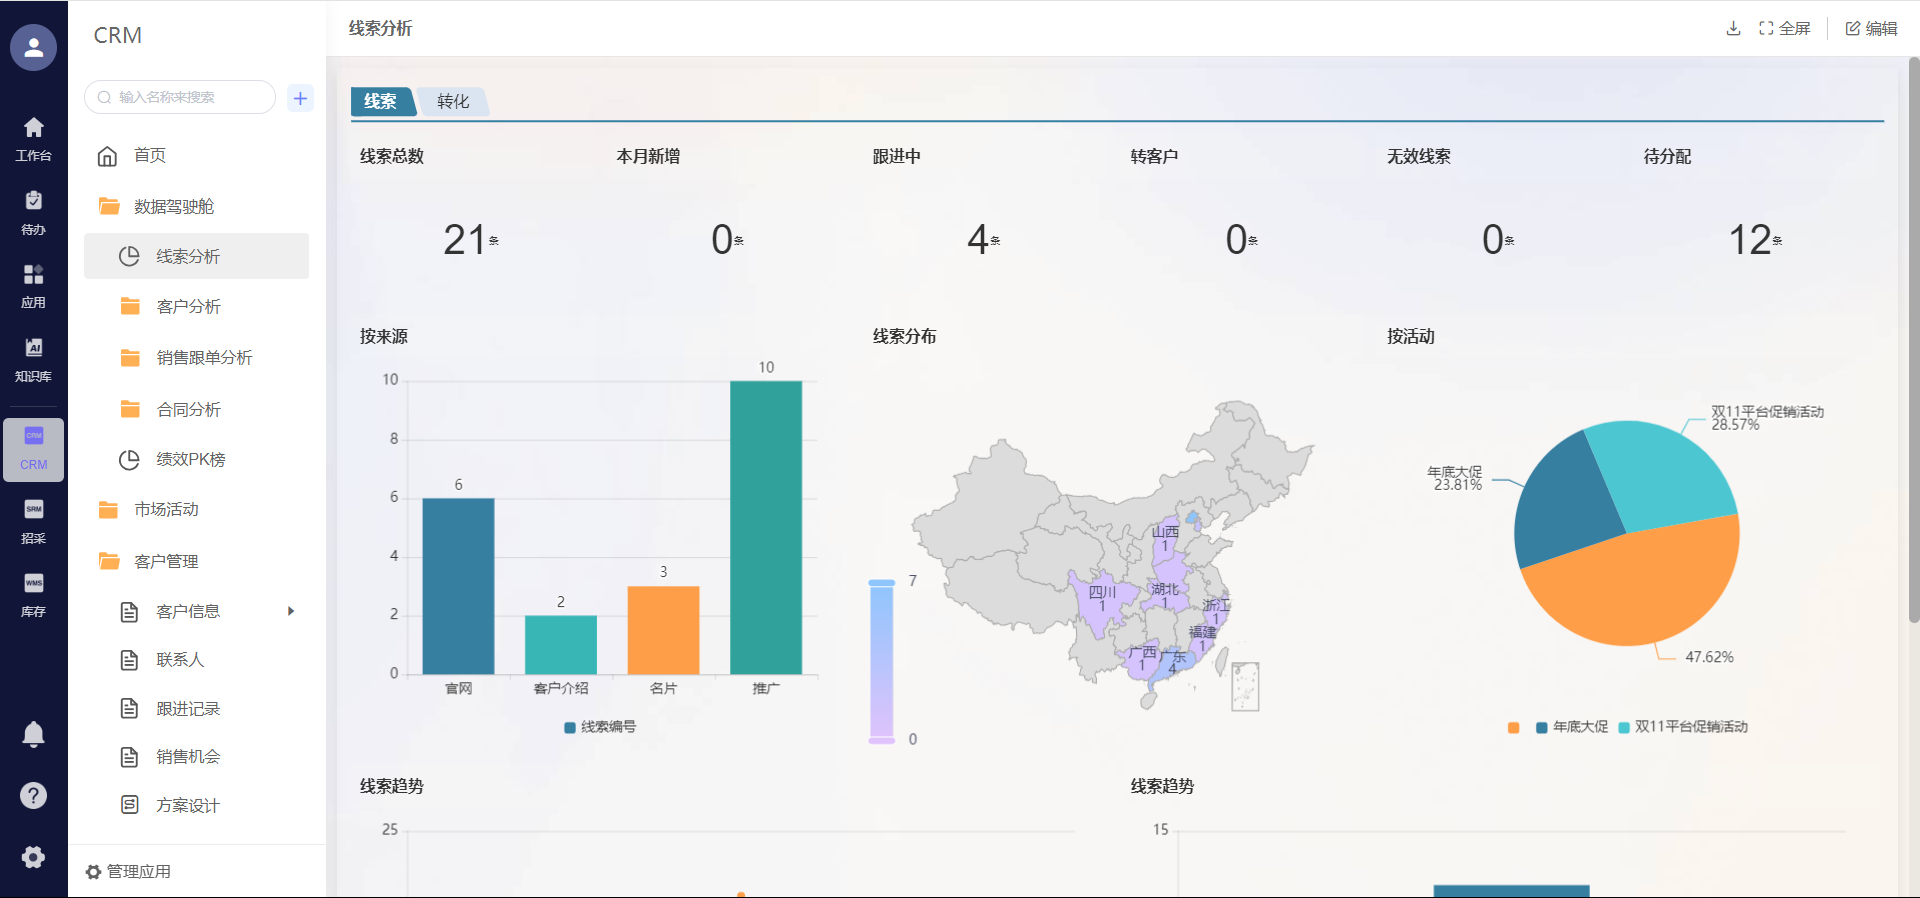Open the 知识库 AI icon

click(33, 358)
